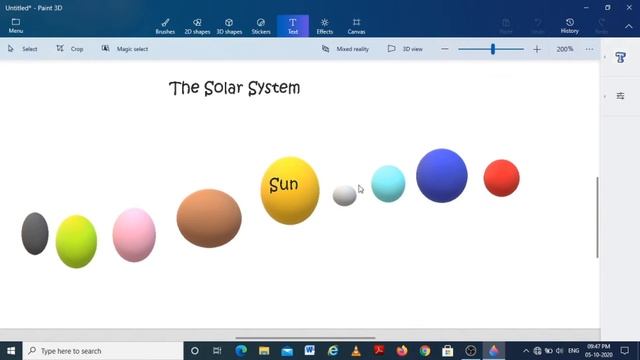Select the lime green planet sphere
The height and width of the screenshot is (360, 640).
coord(76,242)
